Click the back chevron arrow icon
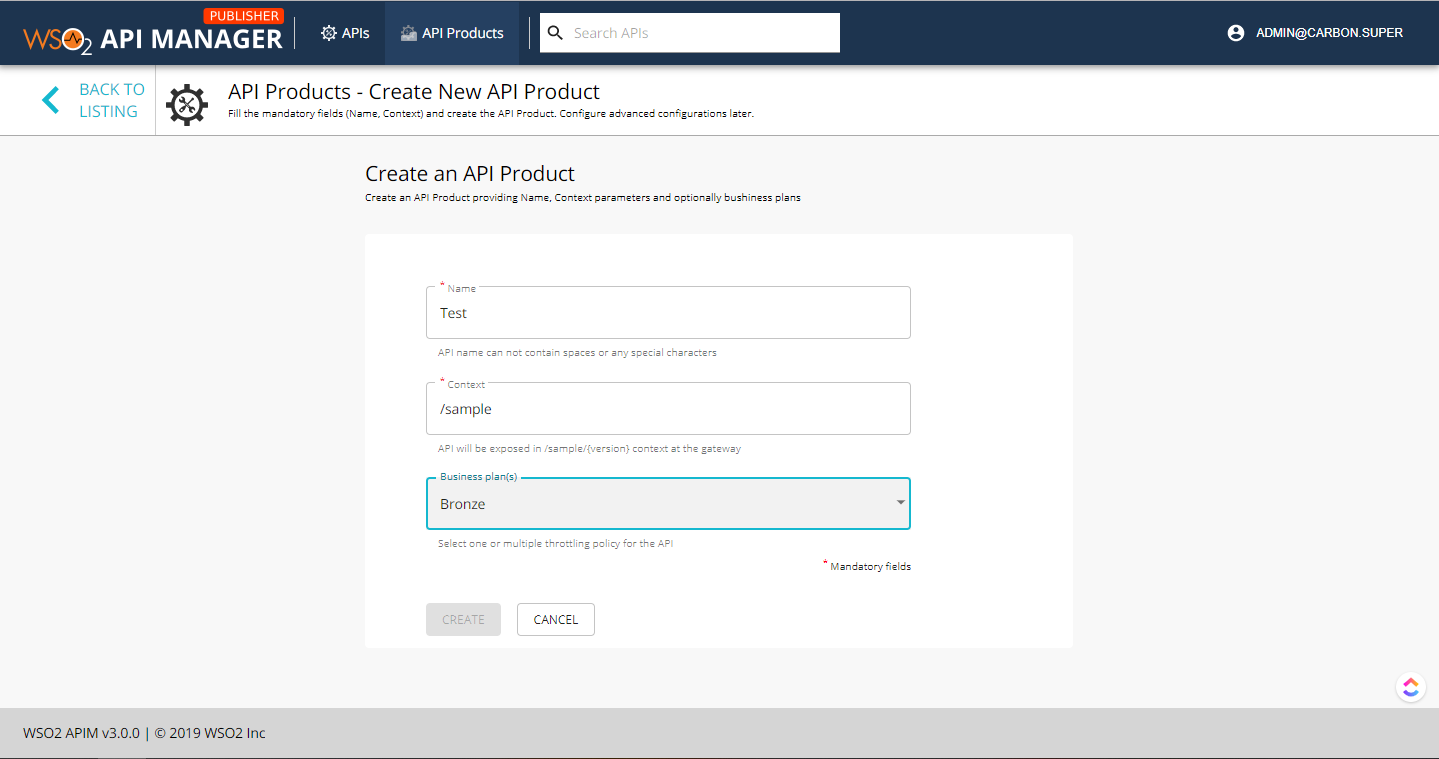 (x=50, y=100)
